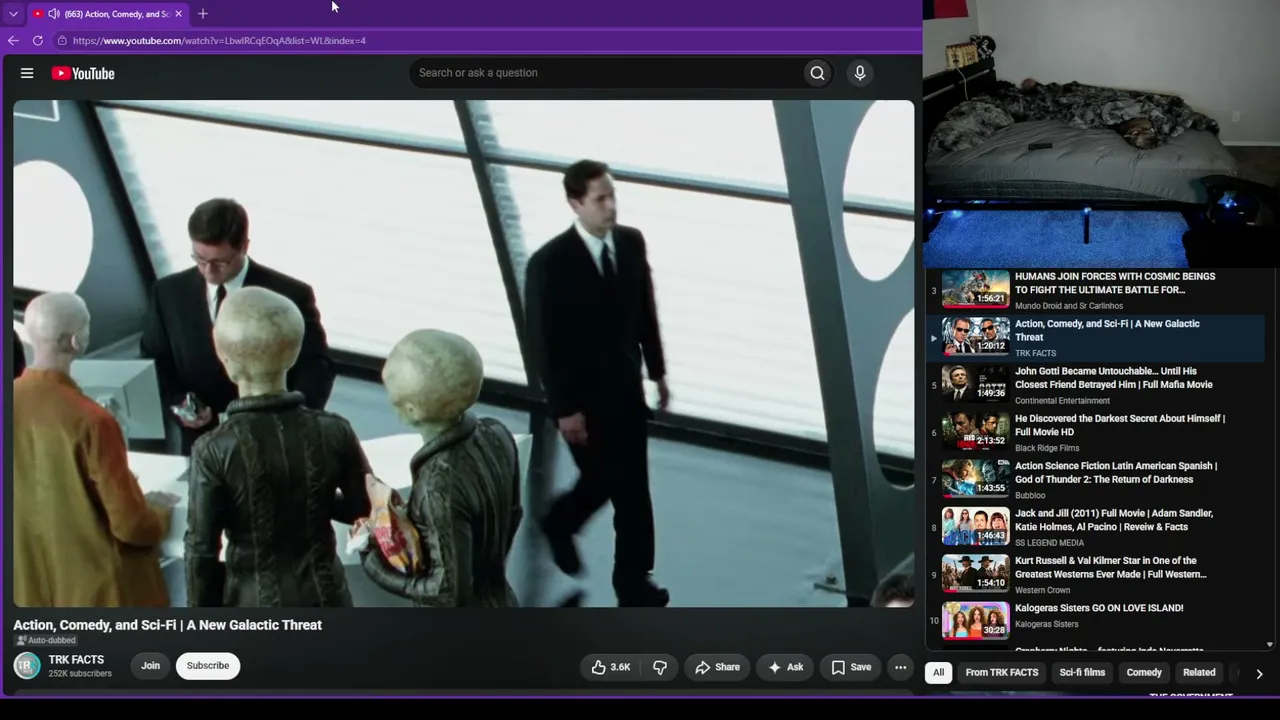Select 'Action, Comedy, and Sci-Fi' title in playlist
Viewport: 1280px width, 720px height.
point(1107,330)
